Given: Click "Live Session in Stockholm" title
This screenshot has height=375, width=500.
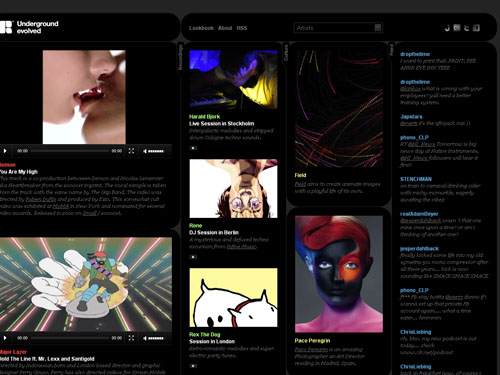Looking at the screenshot, I should [x=222, y=124].
